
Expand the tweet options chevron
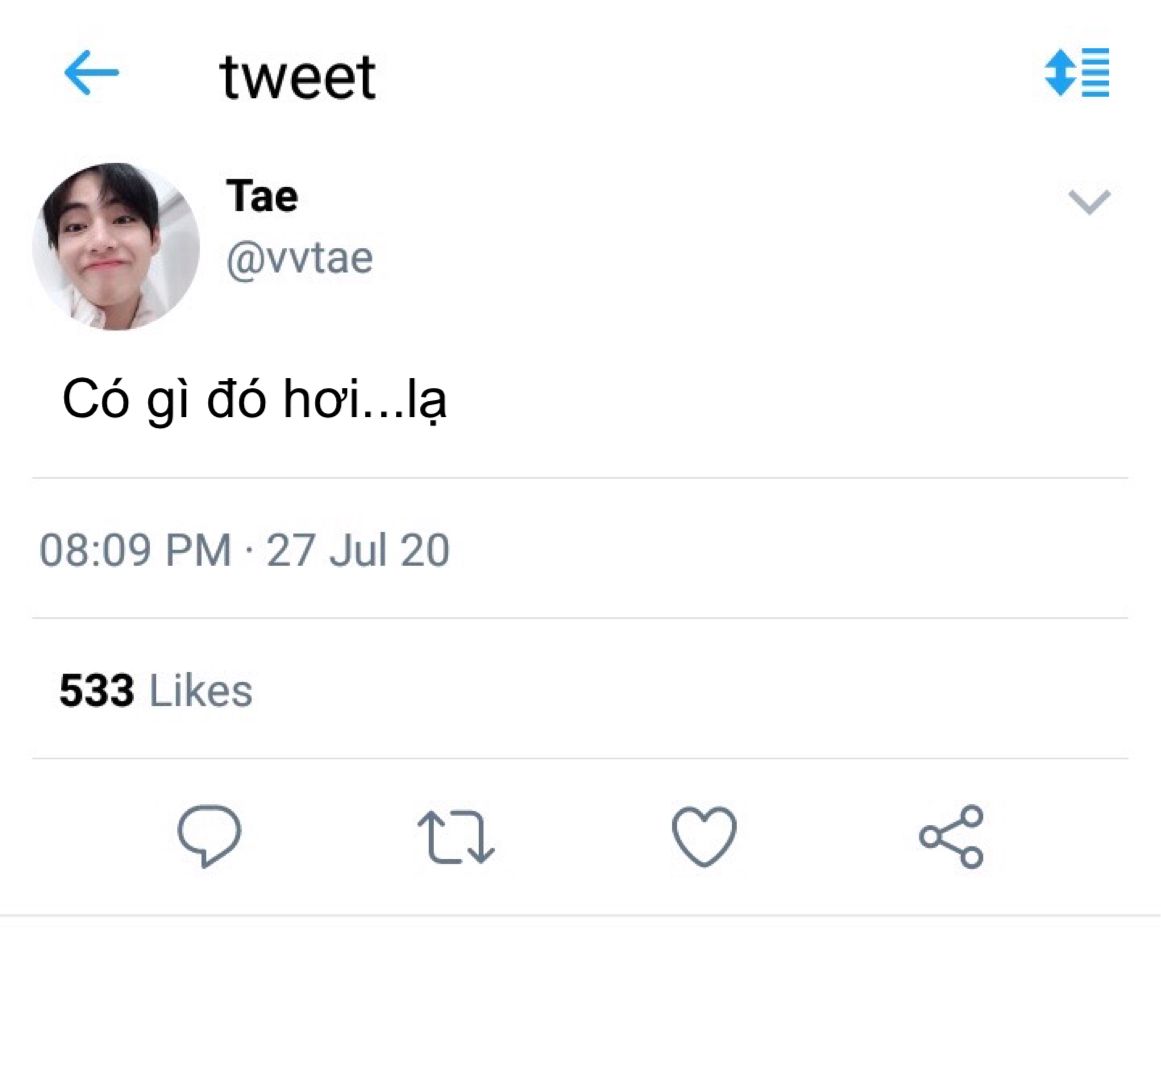(x=1089, y=201)
